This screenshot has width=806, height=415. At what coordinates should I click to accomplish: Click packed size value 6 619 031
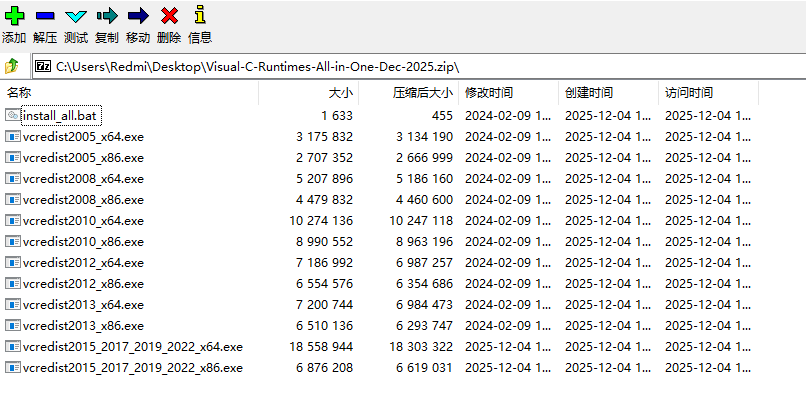[425, 368]
